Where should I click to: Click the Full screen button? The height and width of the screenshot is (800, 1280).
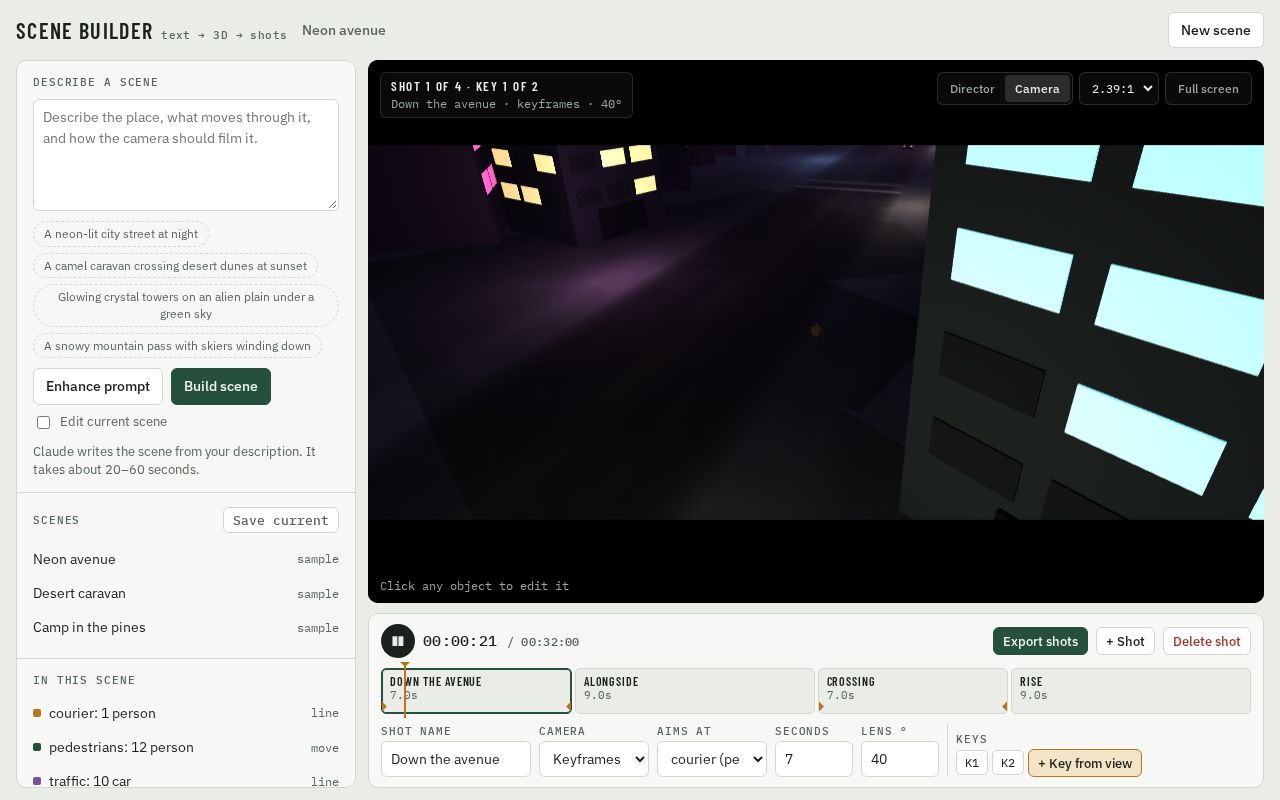click(x=1208, y=89)
